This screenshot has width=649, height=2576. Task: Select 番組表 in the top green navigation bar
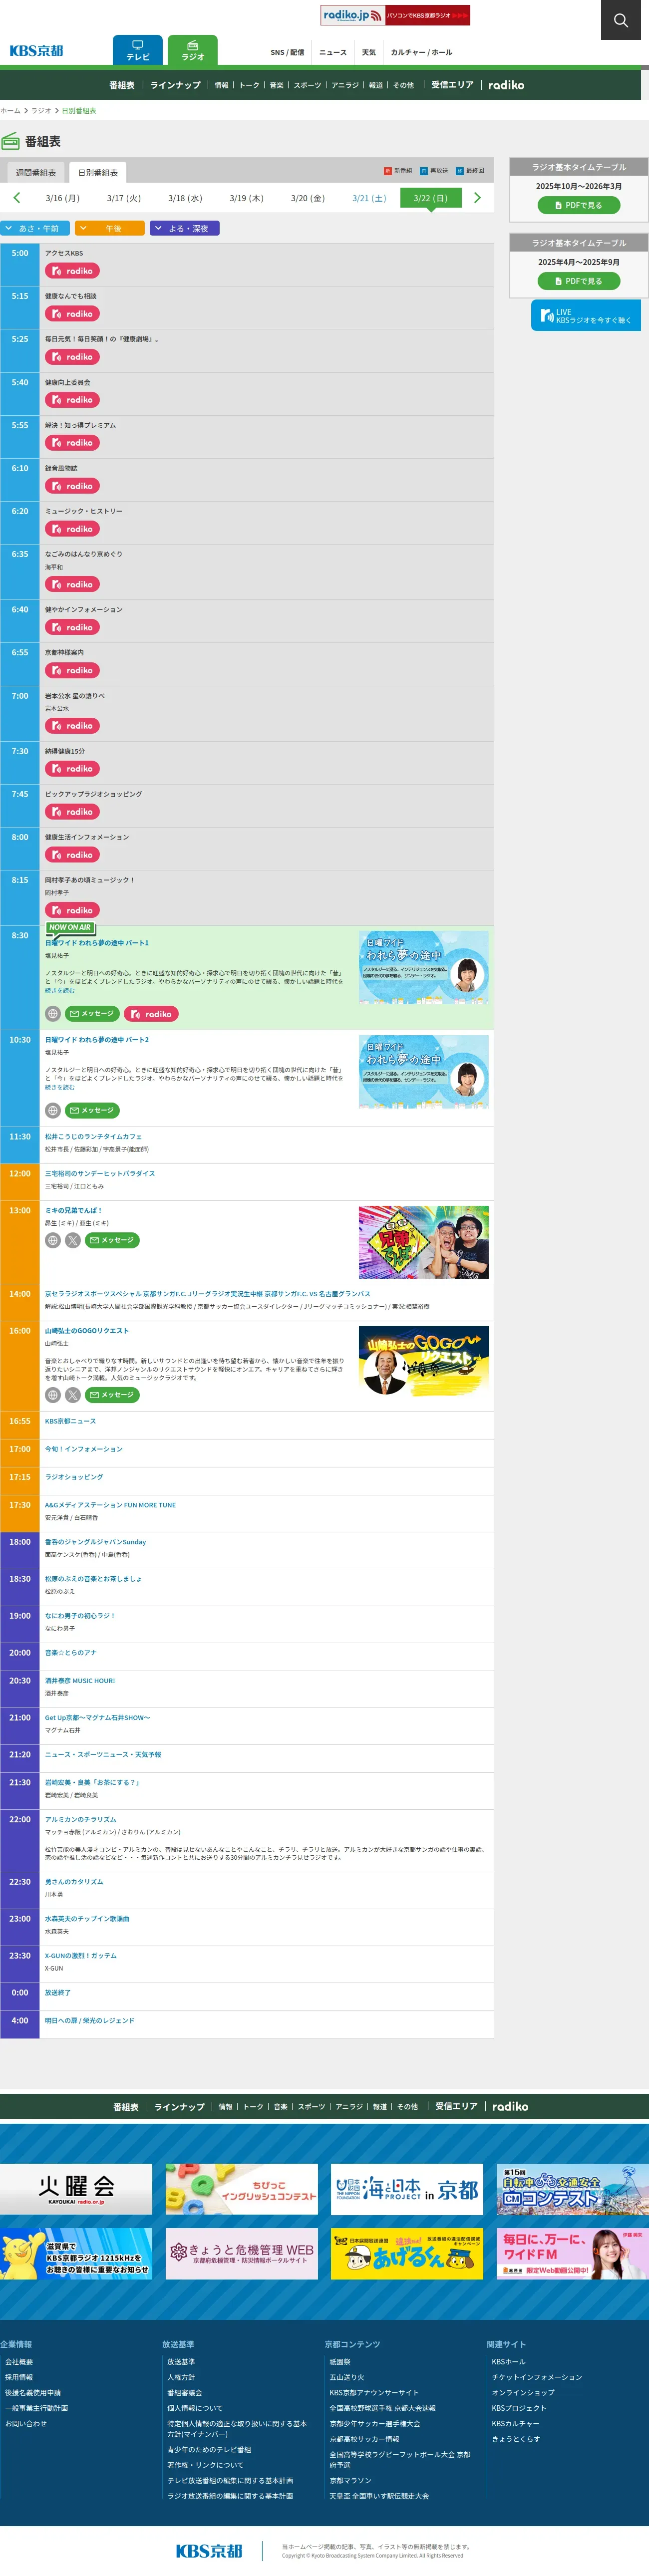pos(122,85)
